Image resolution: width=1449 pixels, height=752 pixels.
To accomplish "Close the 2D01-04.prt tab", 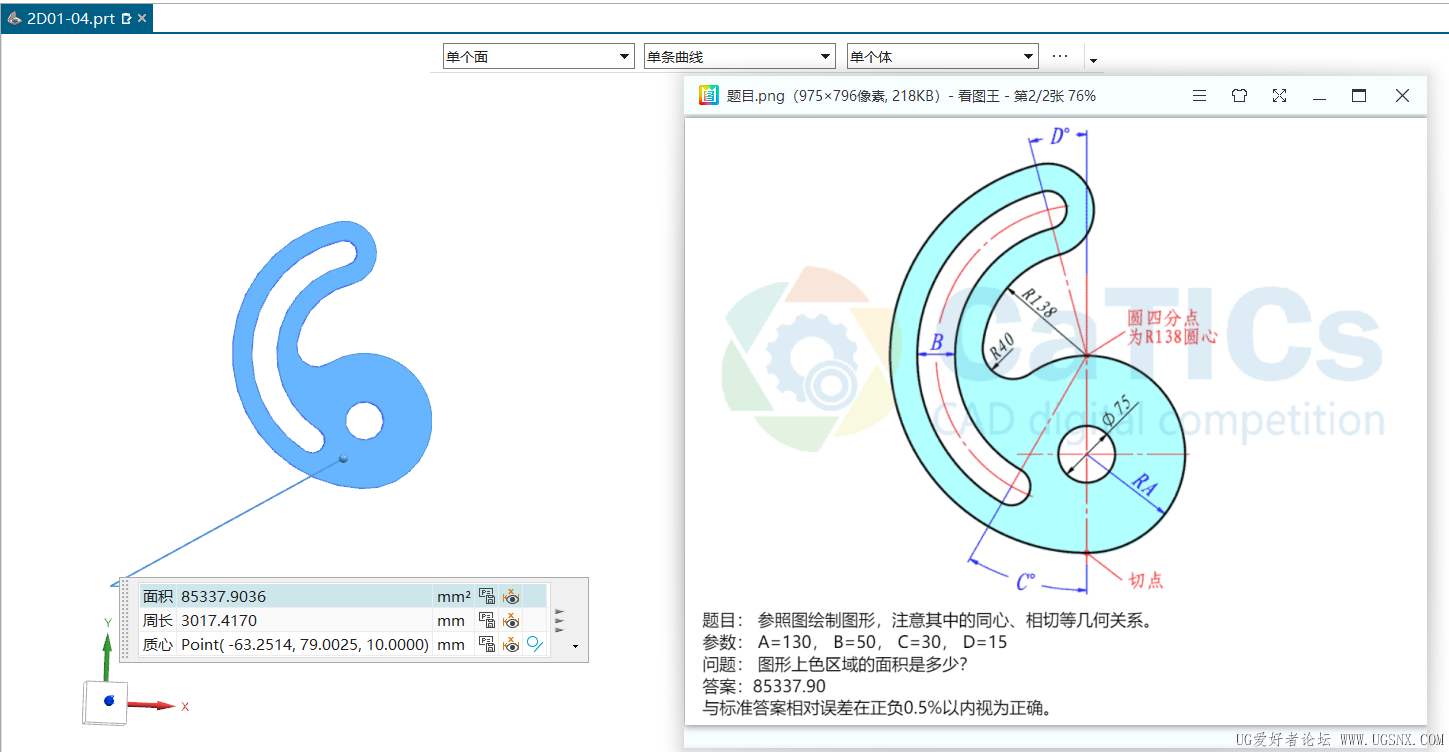I will click(142, 18).
